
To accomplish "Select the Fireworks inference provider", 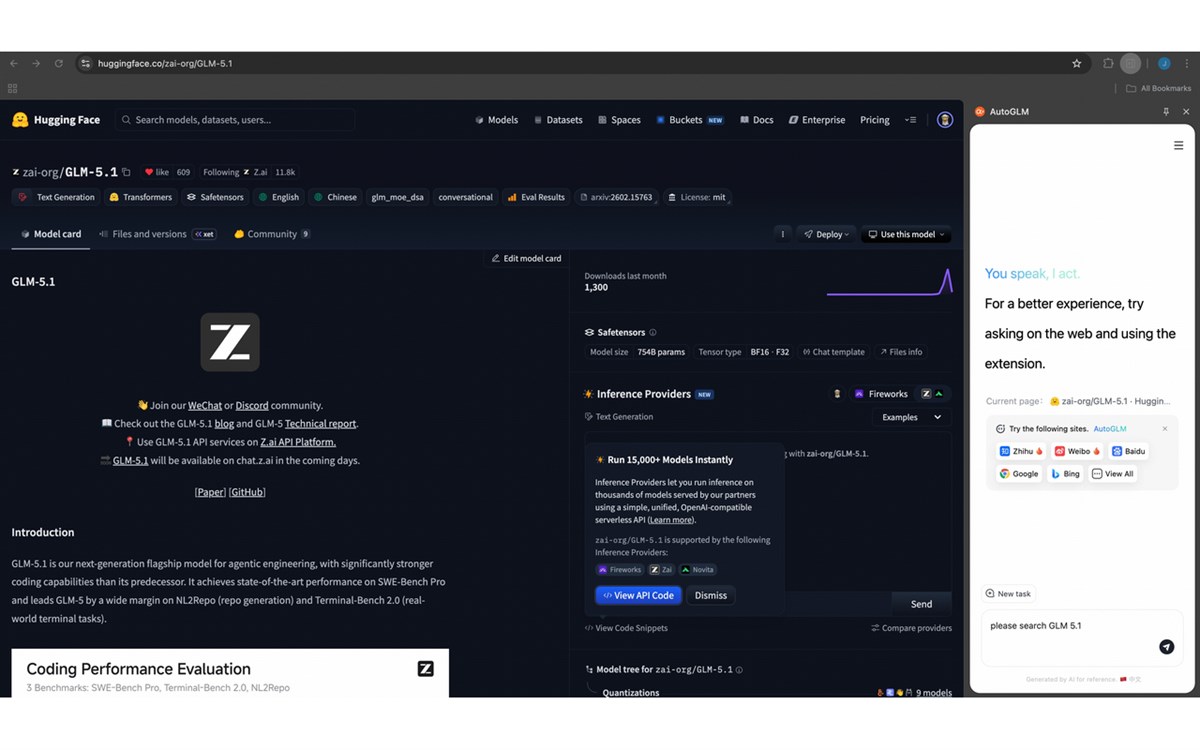I will pos(881,394).
